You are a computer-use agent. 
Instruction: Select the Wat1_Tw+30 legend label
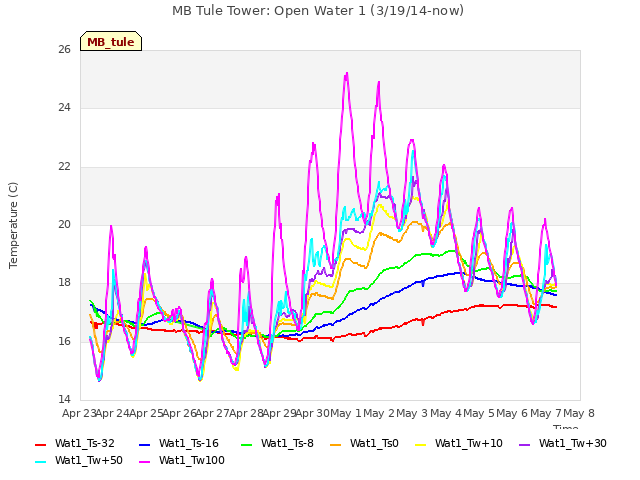click(x=572, y=444)
